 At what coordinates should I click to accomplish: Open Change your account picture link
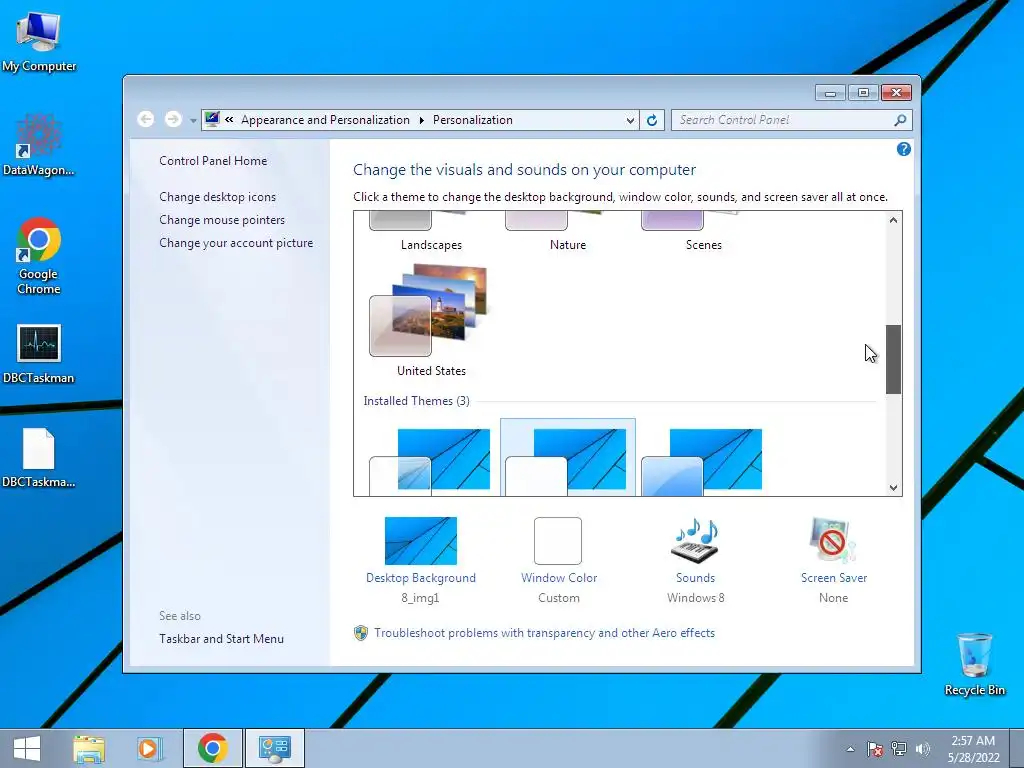click(x=236, y=242)
